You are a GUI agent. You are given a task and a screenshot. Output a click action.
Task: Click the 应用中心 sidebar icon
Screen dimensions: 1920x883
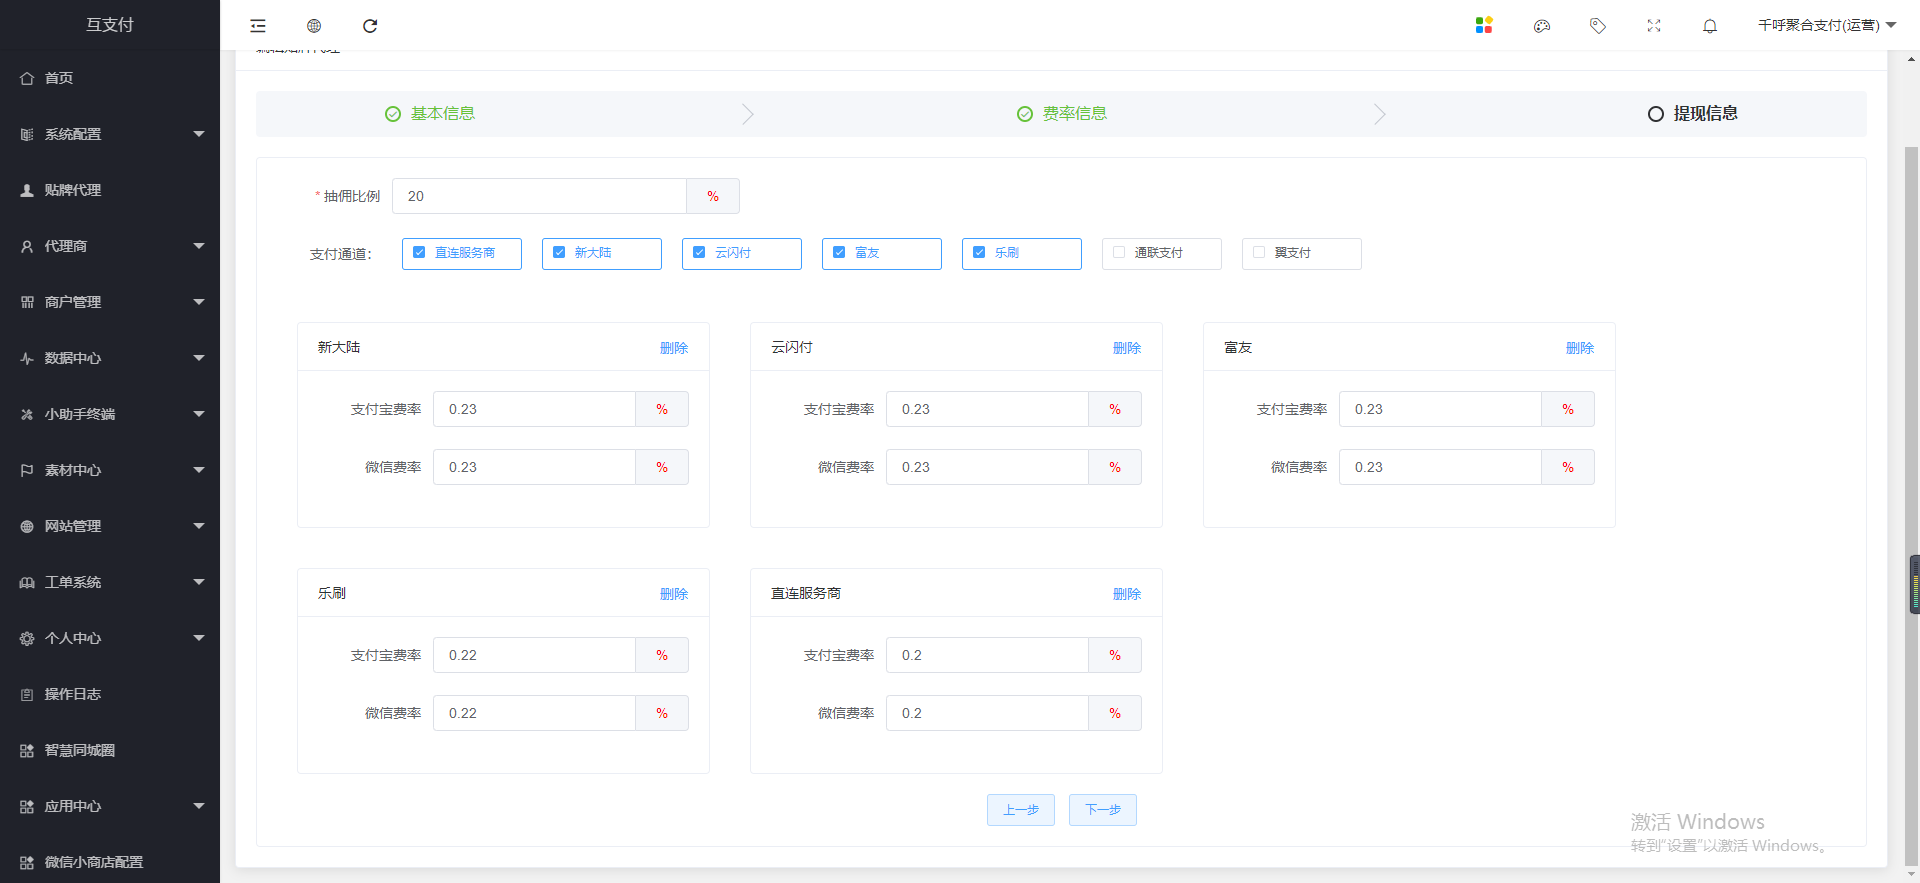27,806
